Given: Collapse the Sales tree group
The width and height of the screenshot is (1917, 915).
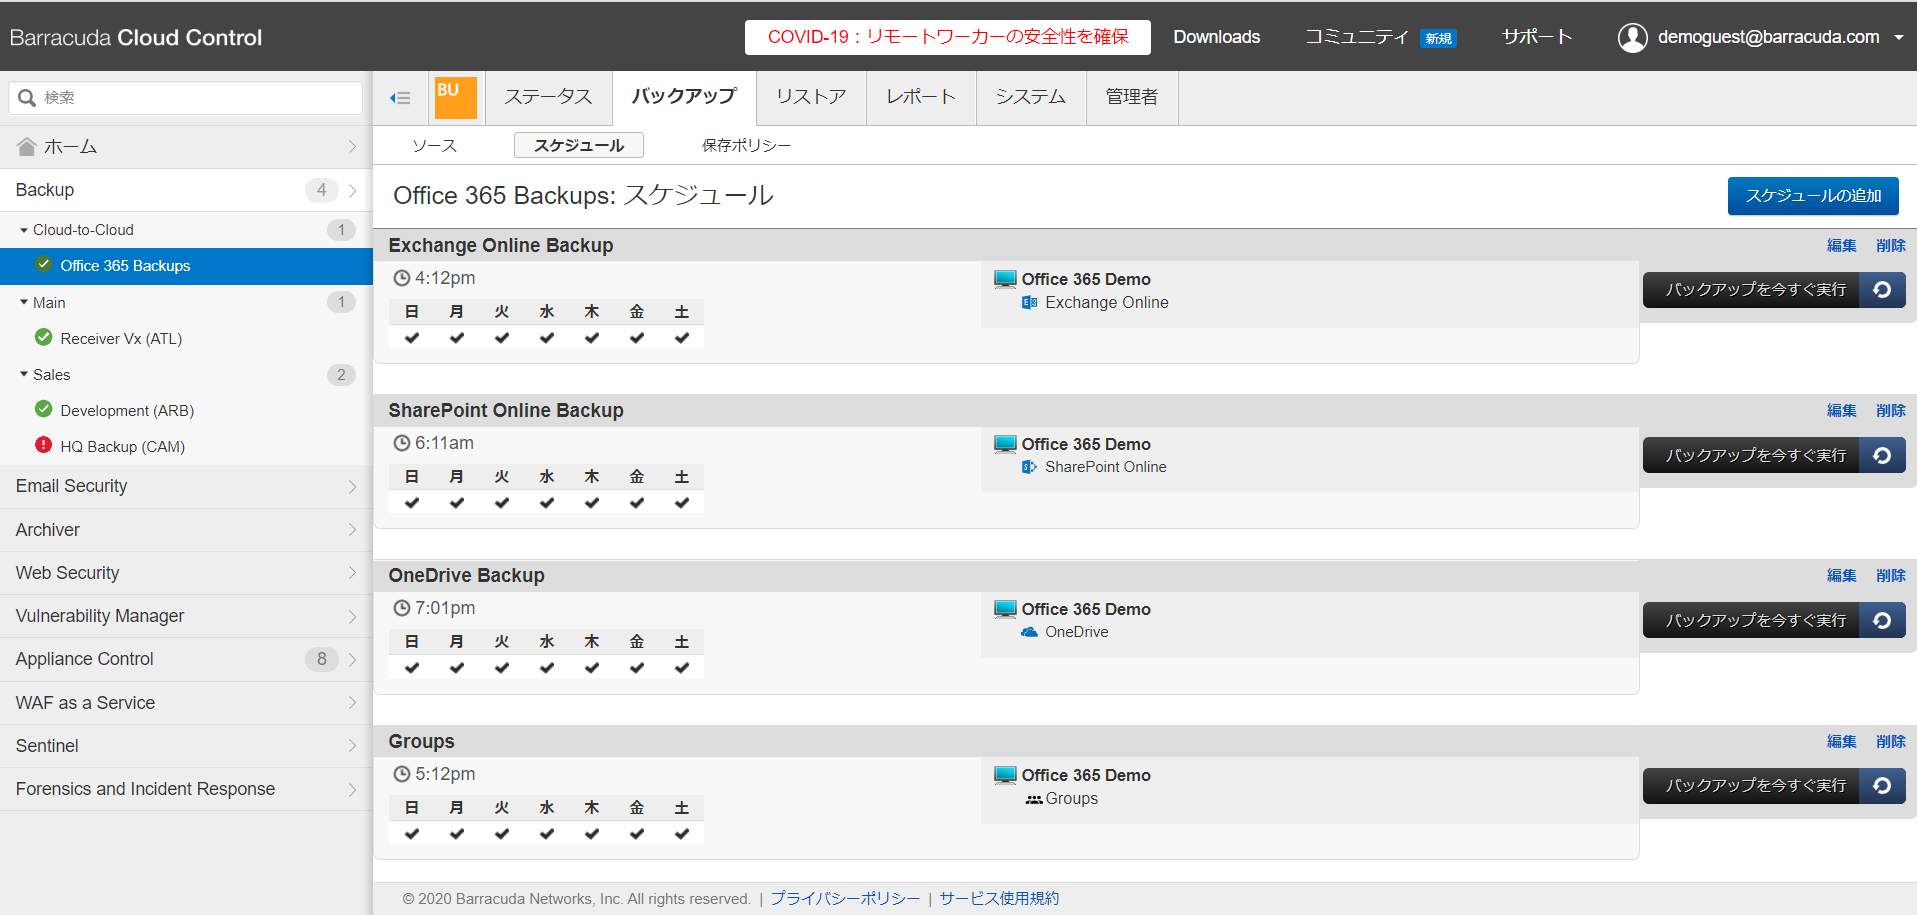Looking at the screenshot, I should [x=24, y=374].
